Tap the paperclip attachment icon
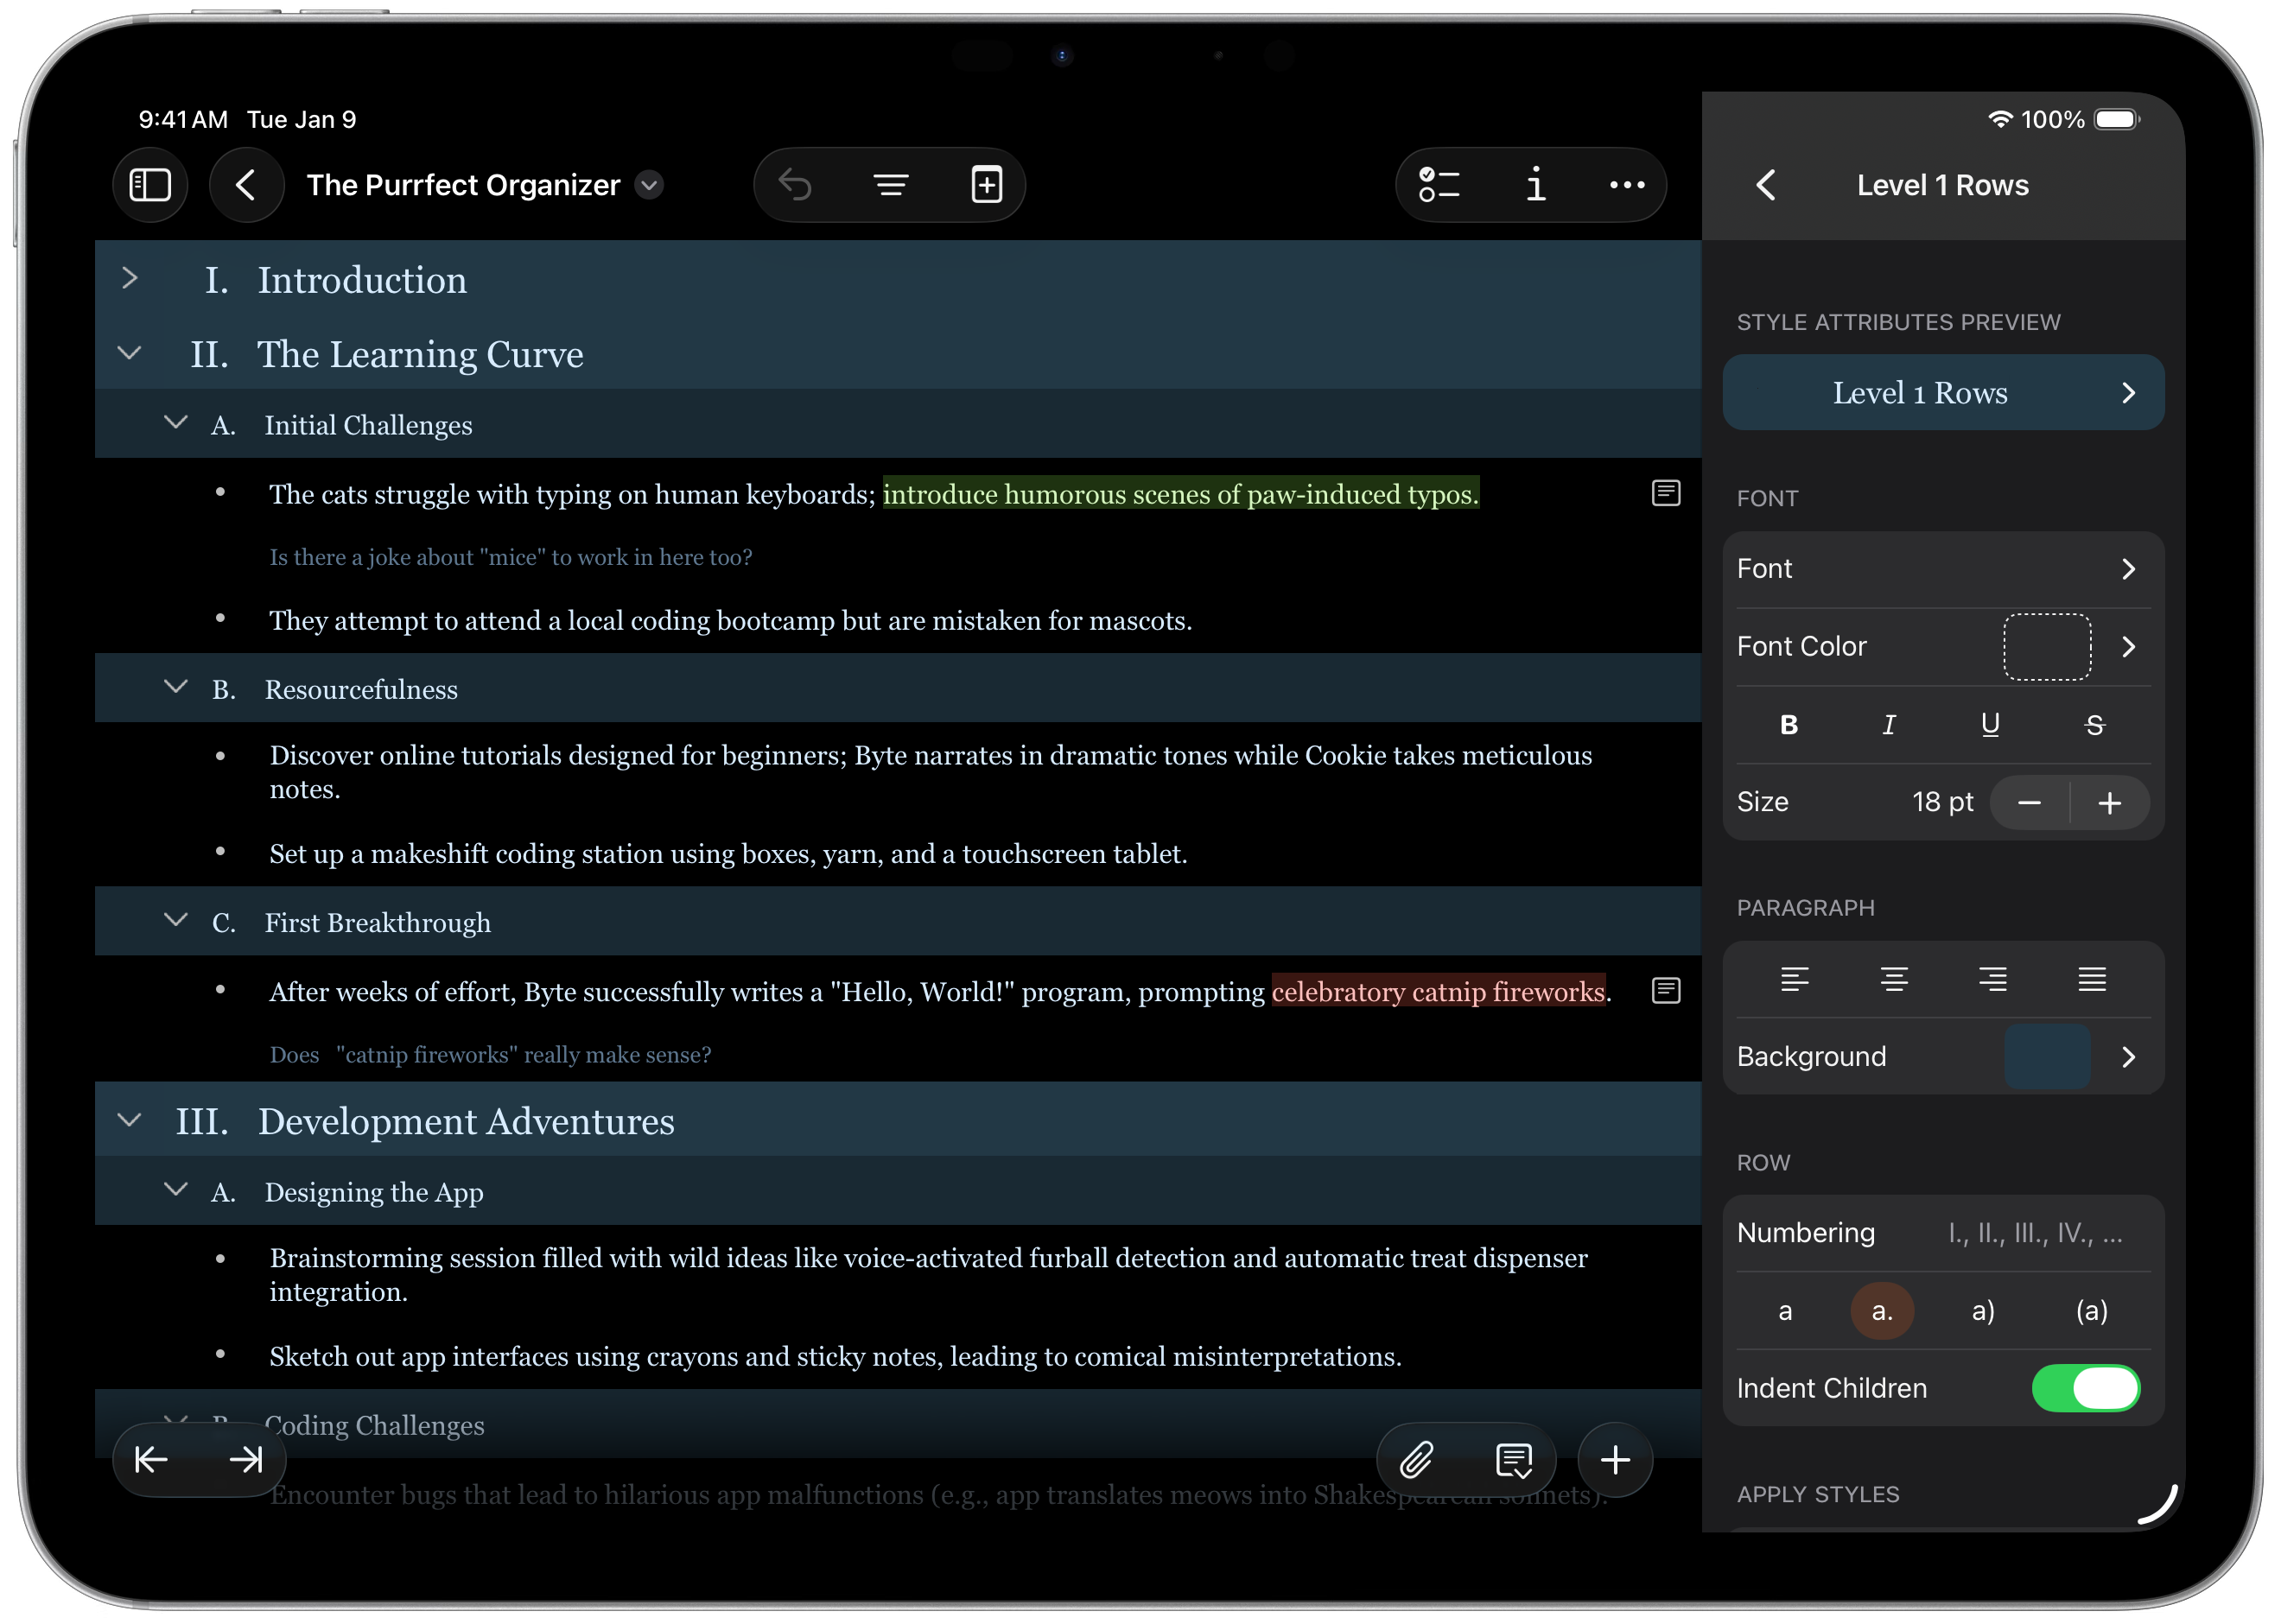This screenshot has width=2281, height=1624. click(x=1416, y=1460)
